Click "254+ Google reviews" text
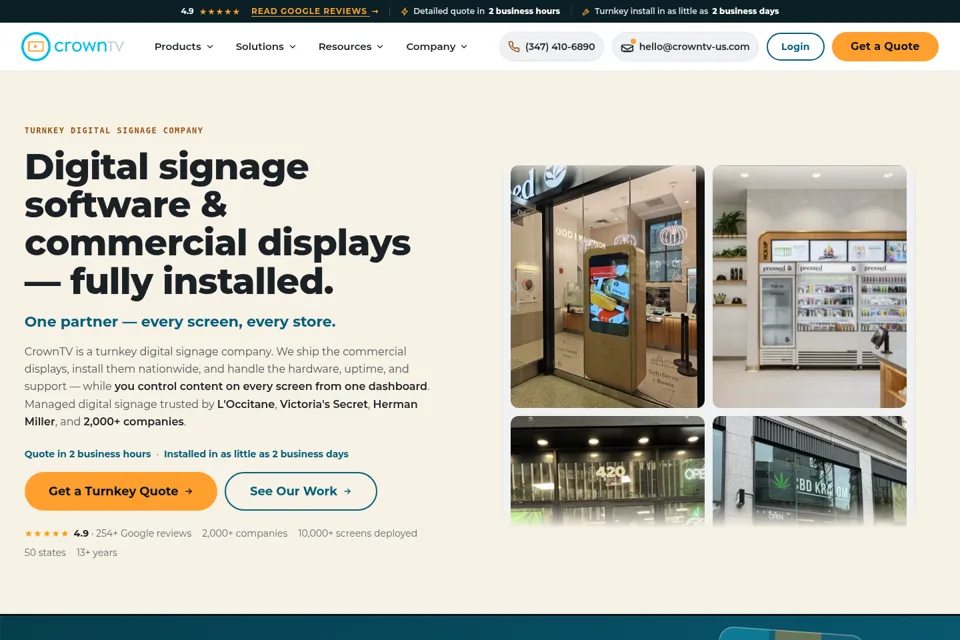The image size is (960, 640). pyautogui.click(x=143, y=533)
